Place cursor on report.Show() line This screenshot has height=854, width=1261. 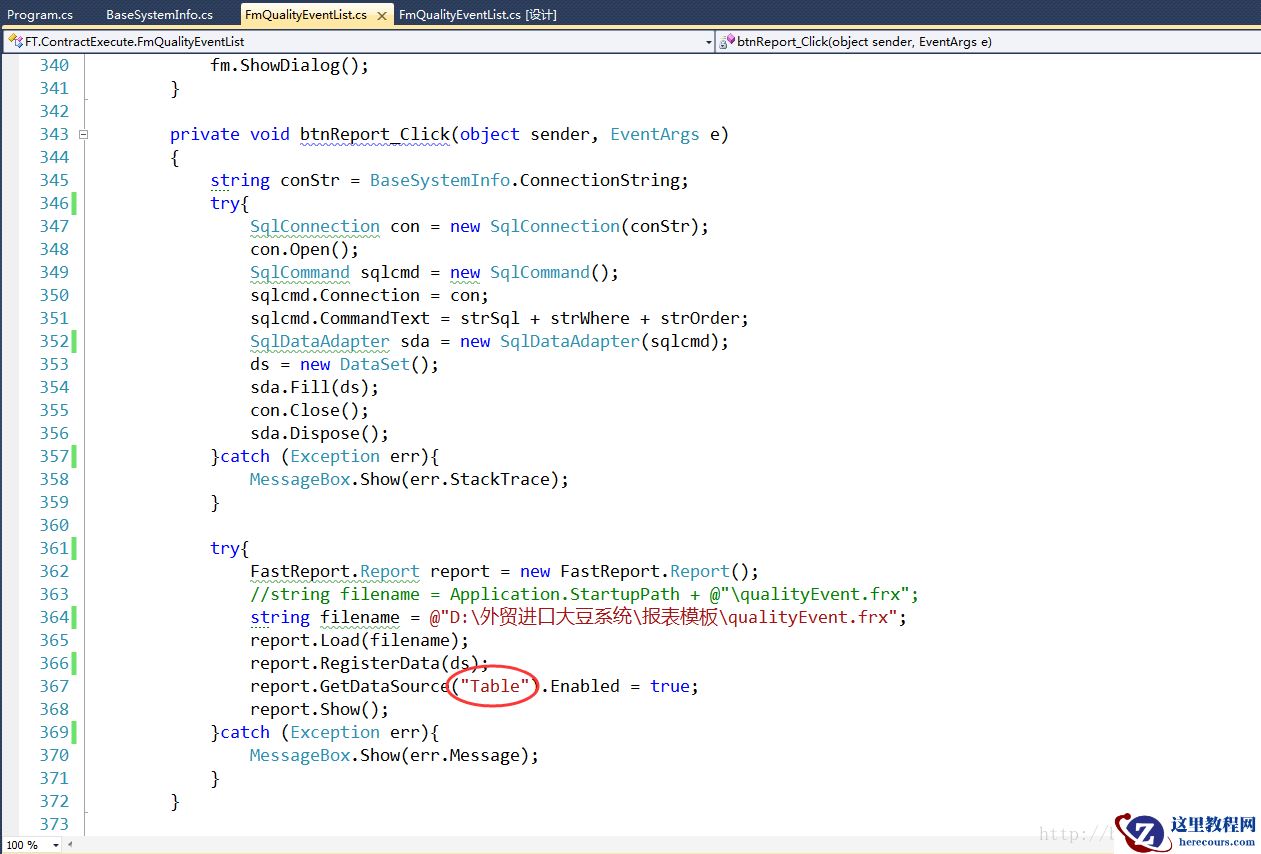pos(319,709)
